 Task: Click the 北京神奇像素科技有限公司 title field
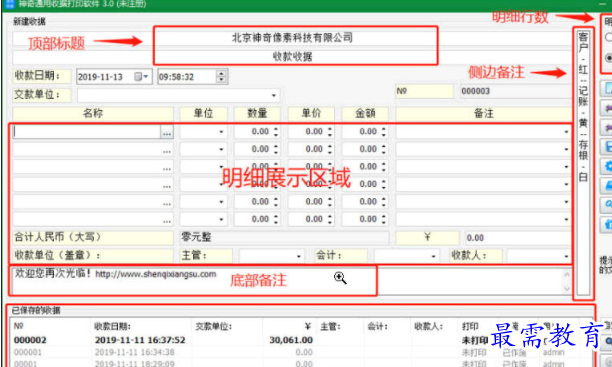tap(292, 38)
